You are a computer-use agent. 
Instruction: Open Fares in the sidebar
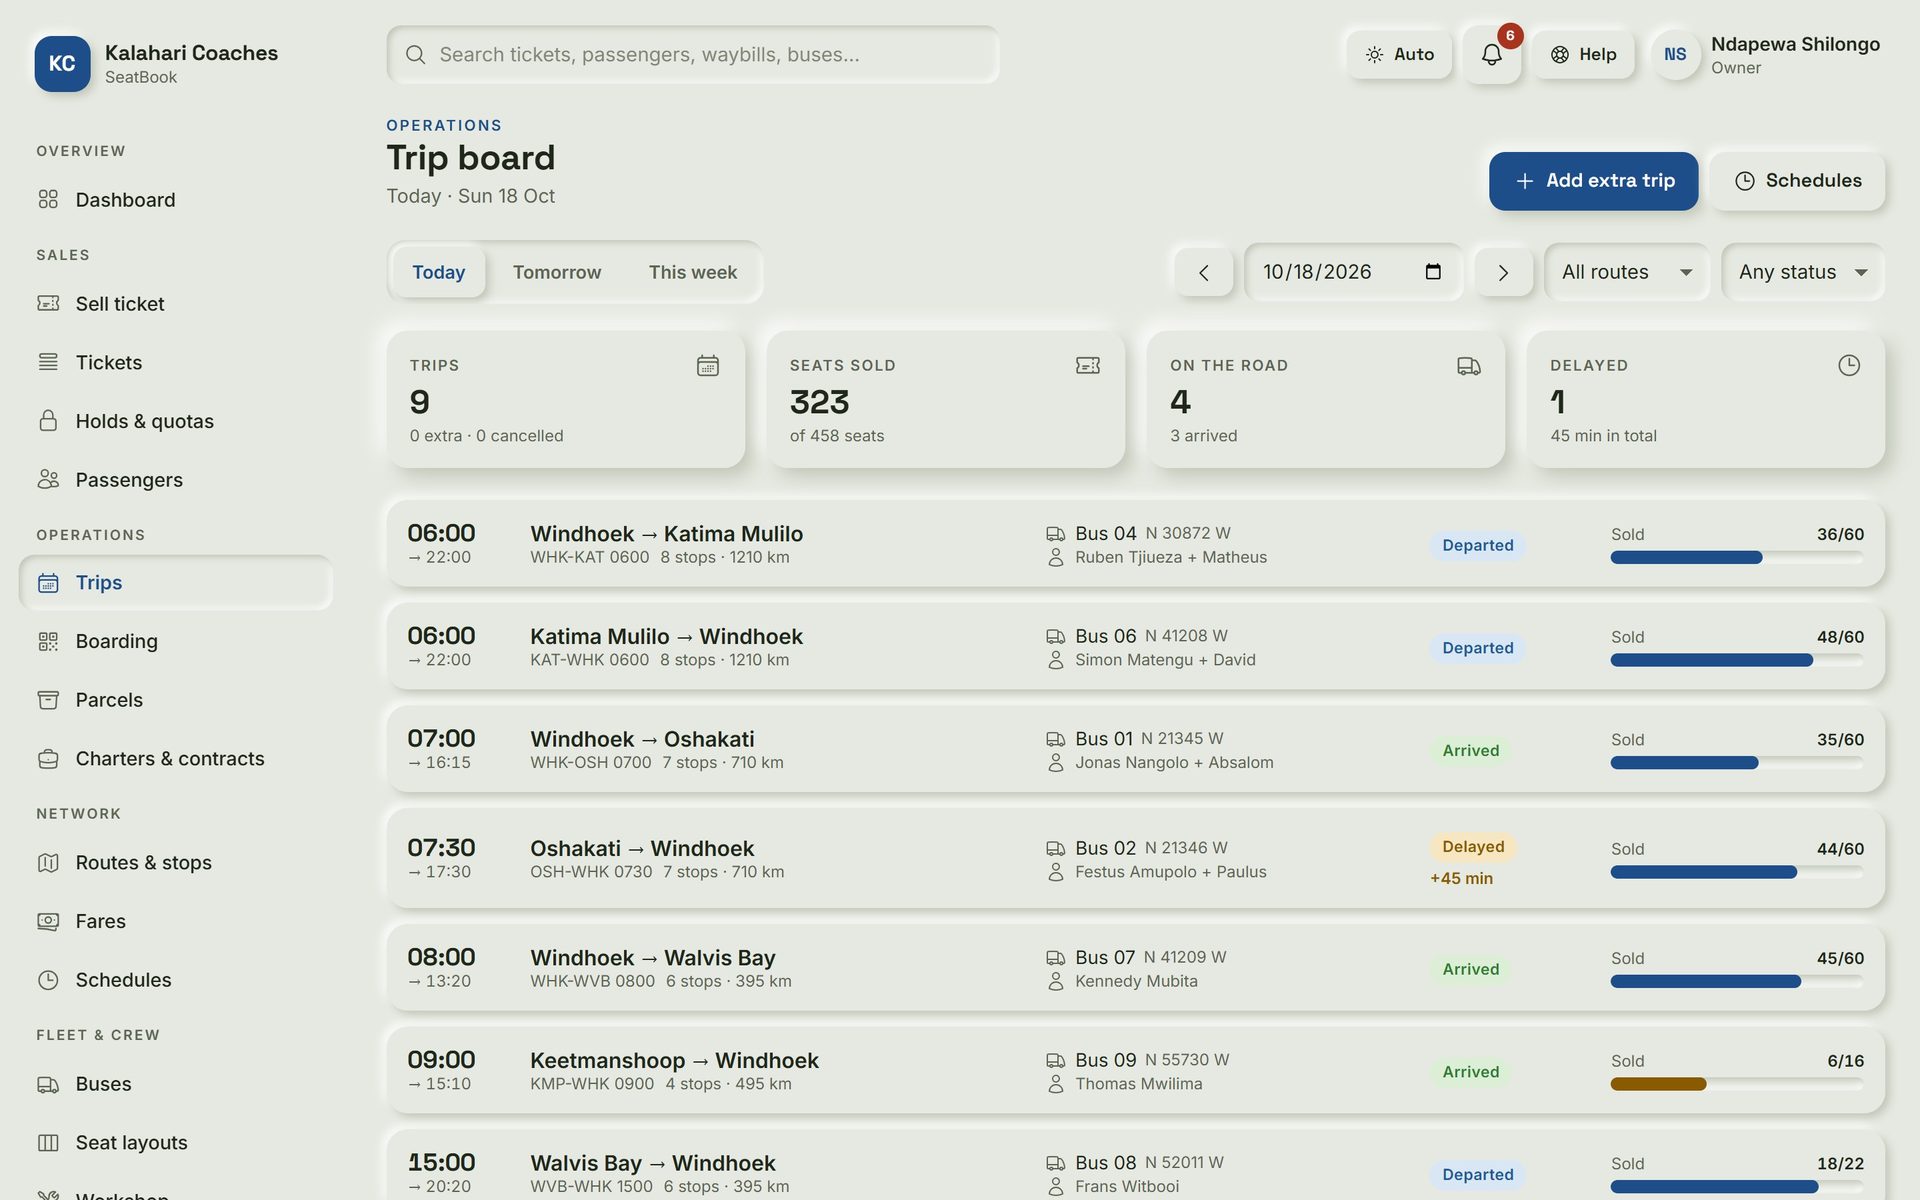[176, 922]
